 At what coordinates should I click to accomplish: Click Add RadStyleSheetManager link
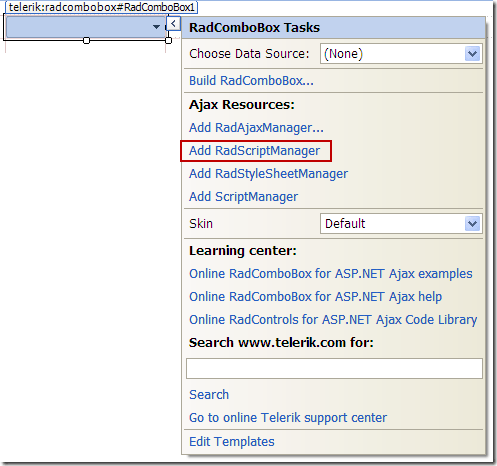268,174
